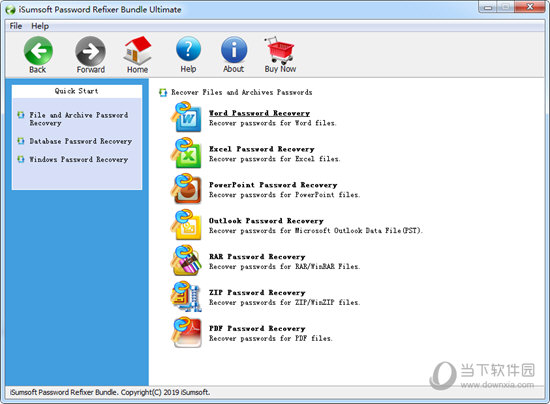Open the Word Password Recovery icon
Image resolution: width=550 pixels, height=404 pixels.
[x=186, y=117]
